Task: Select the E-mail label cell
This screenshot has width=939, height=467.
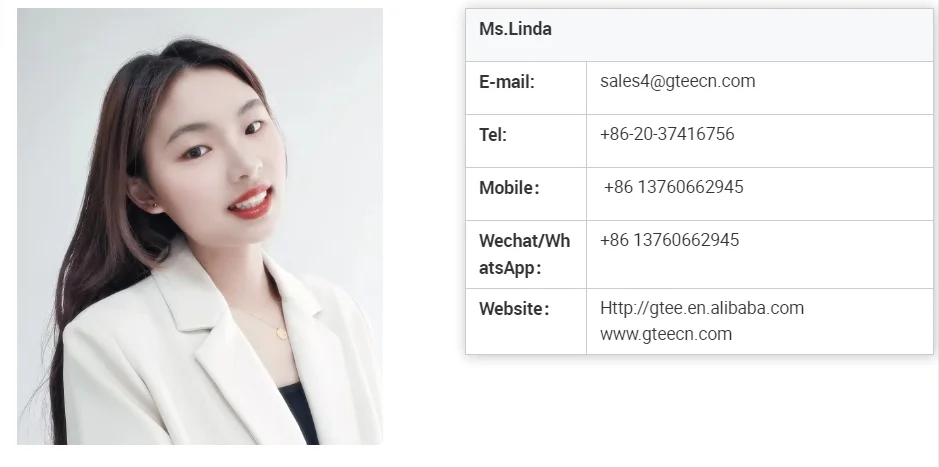Action: point(526,88)
